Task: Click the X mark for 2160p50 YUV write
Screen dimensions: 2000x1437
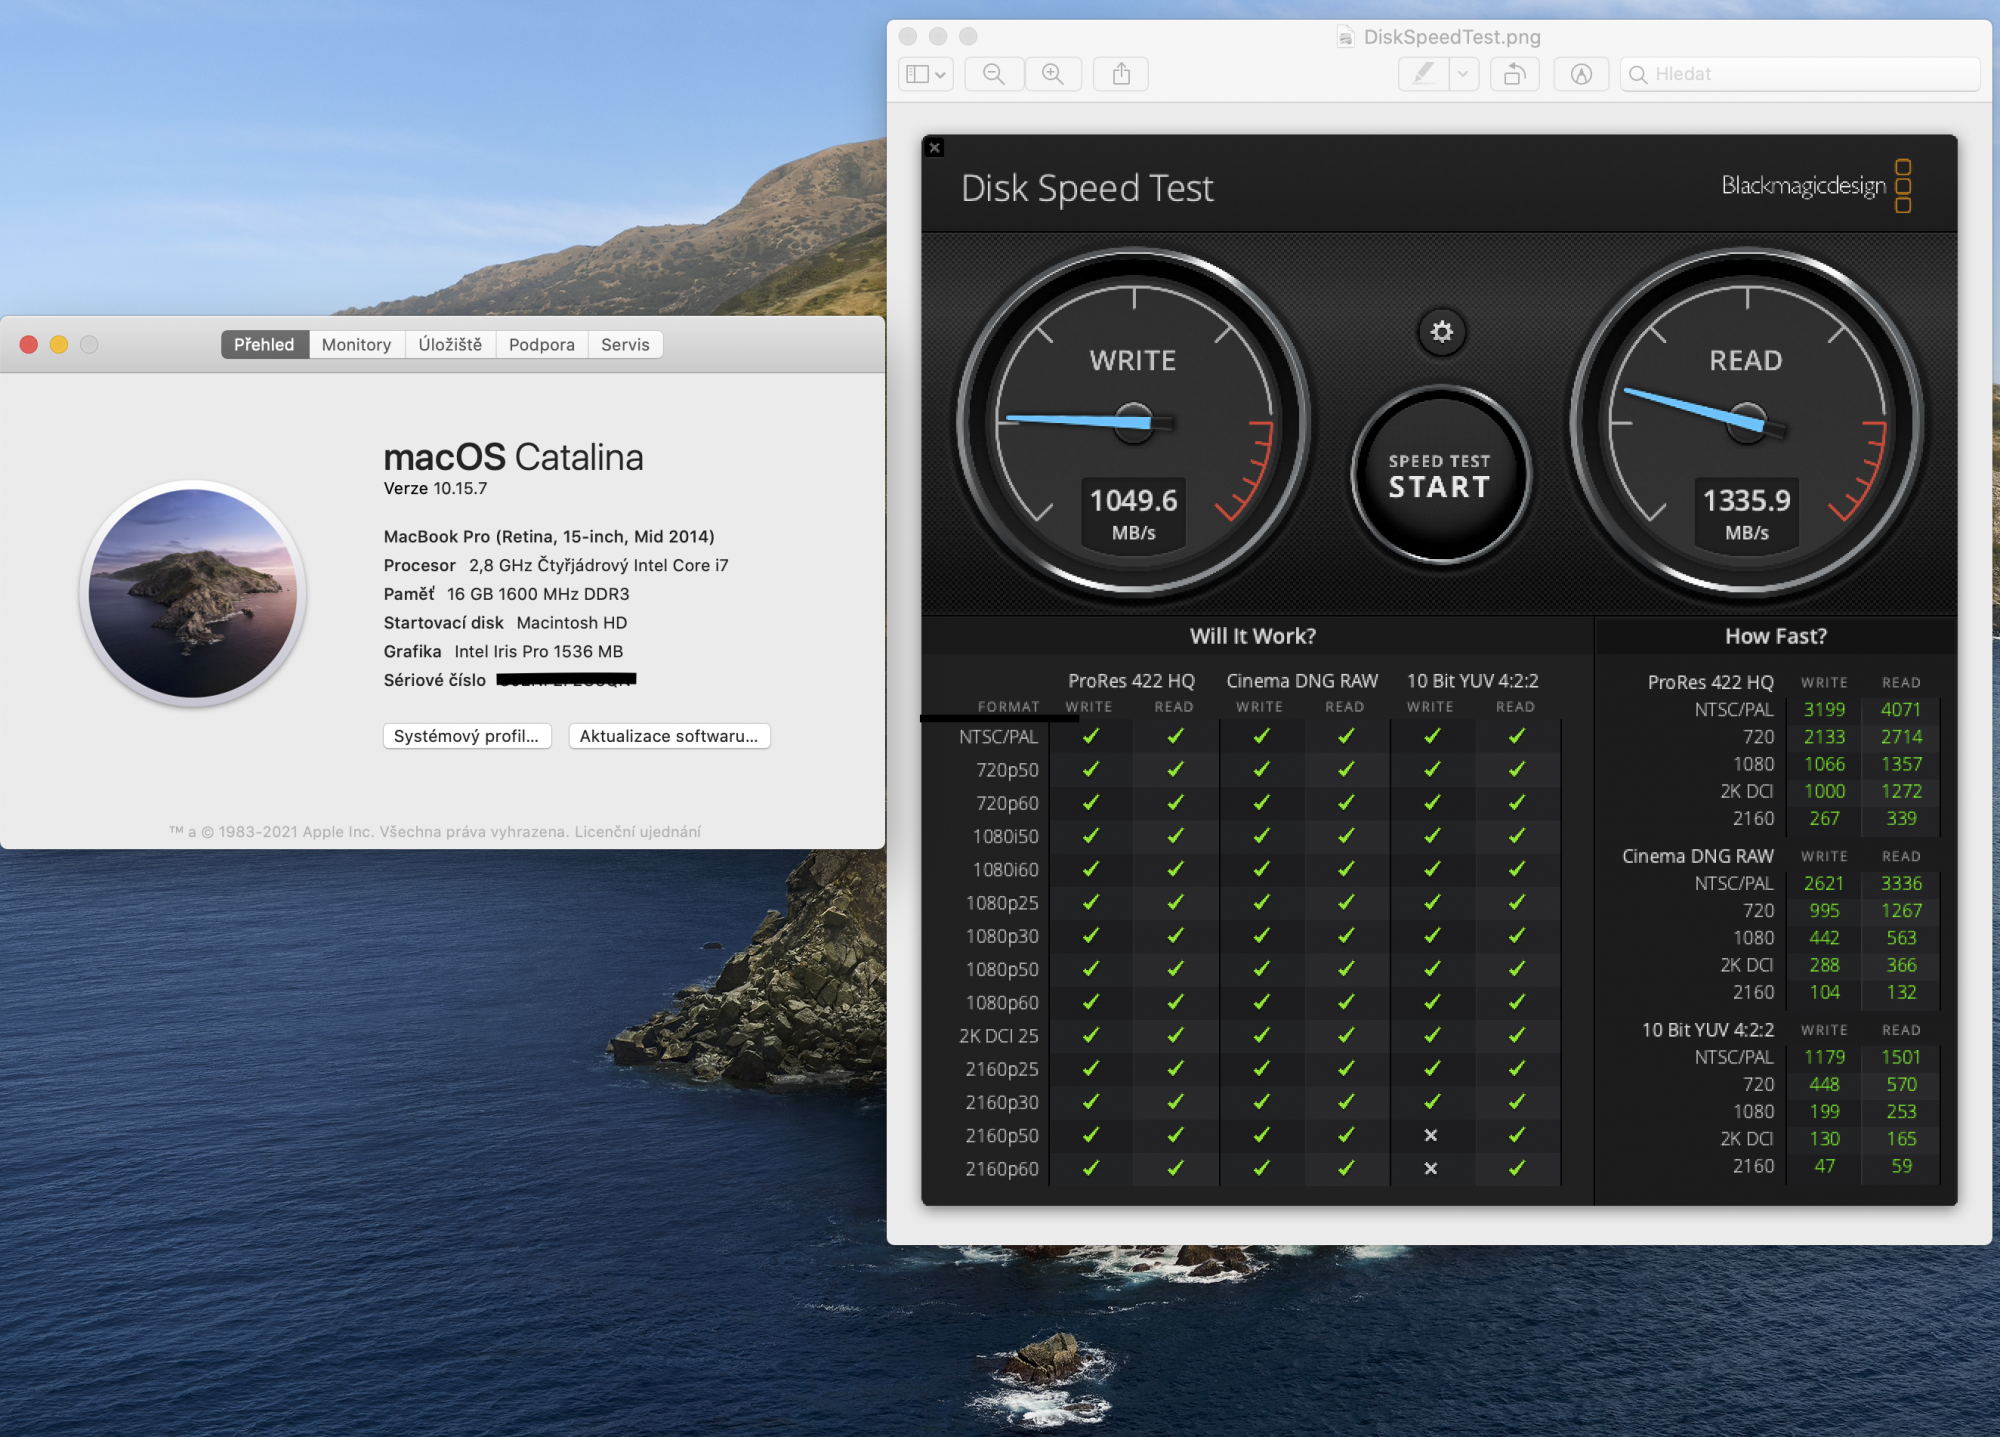Action: click(x=1431, y=1135)
